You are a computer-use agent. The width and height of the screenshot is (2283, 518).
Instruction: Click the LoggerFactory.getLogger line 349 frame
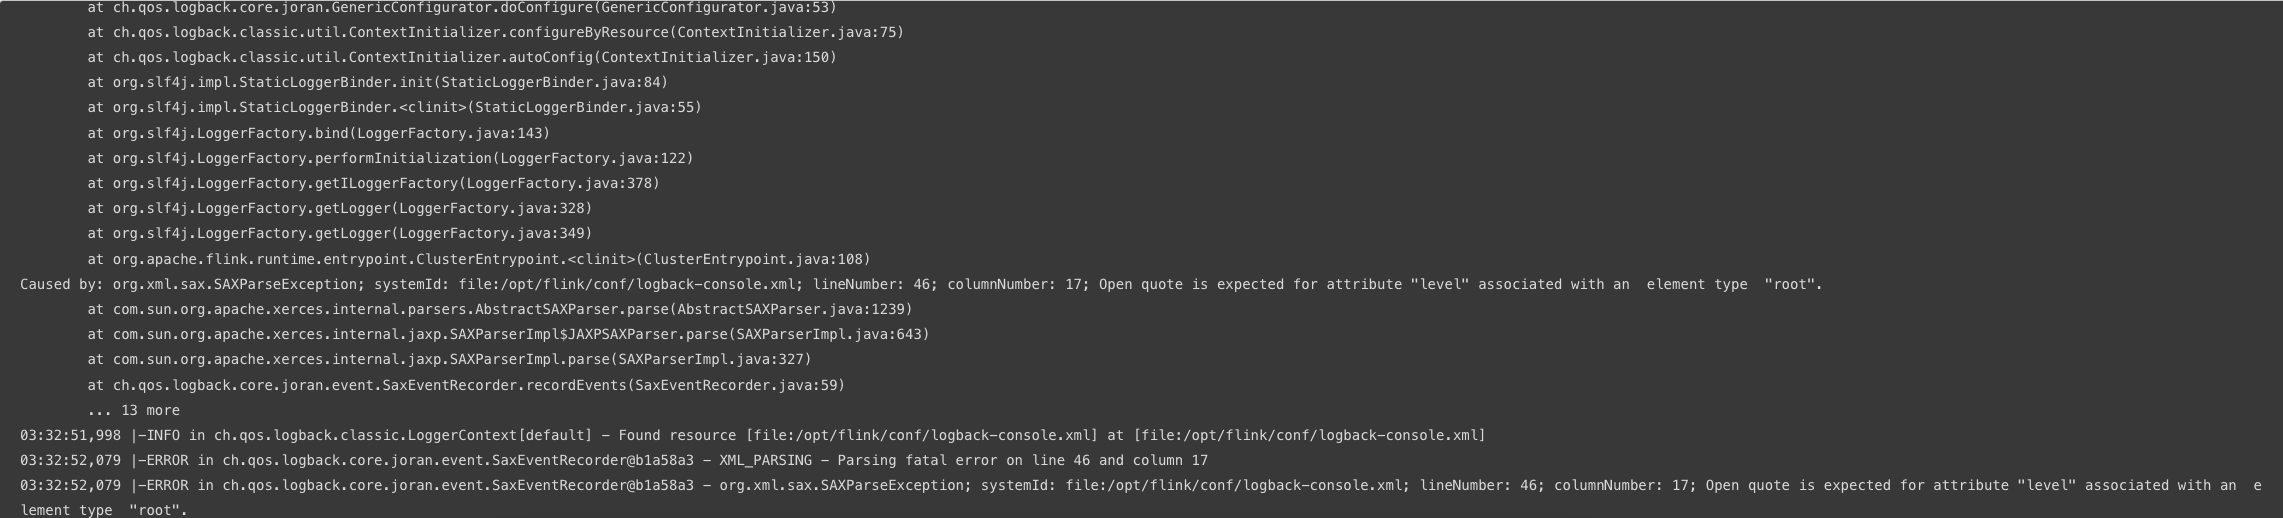339,233
